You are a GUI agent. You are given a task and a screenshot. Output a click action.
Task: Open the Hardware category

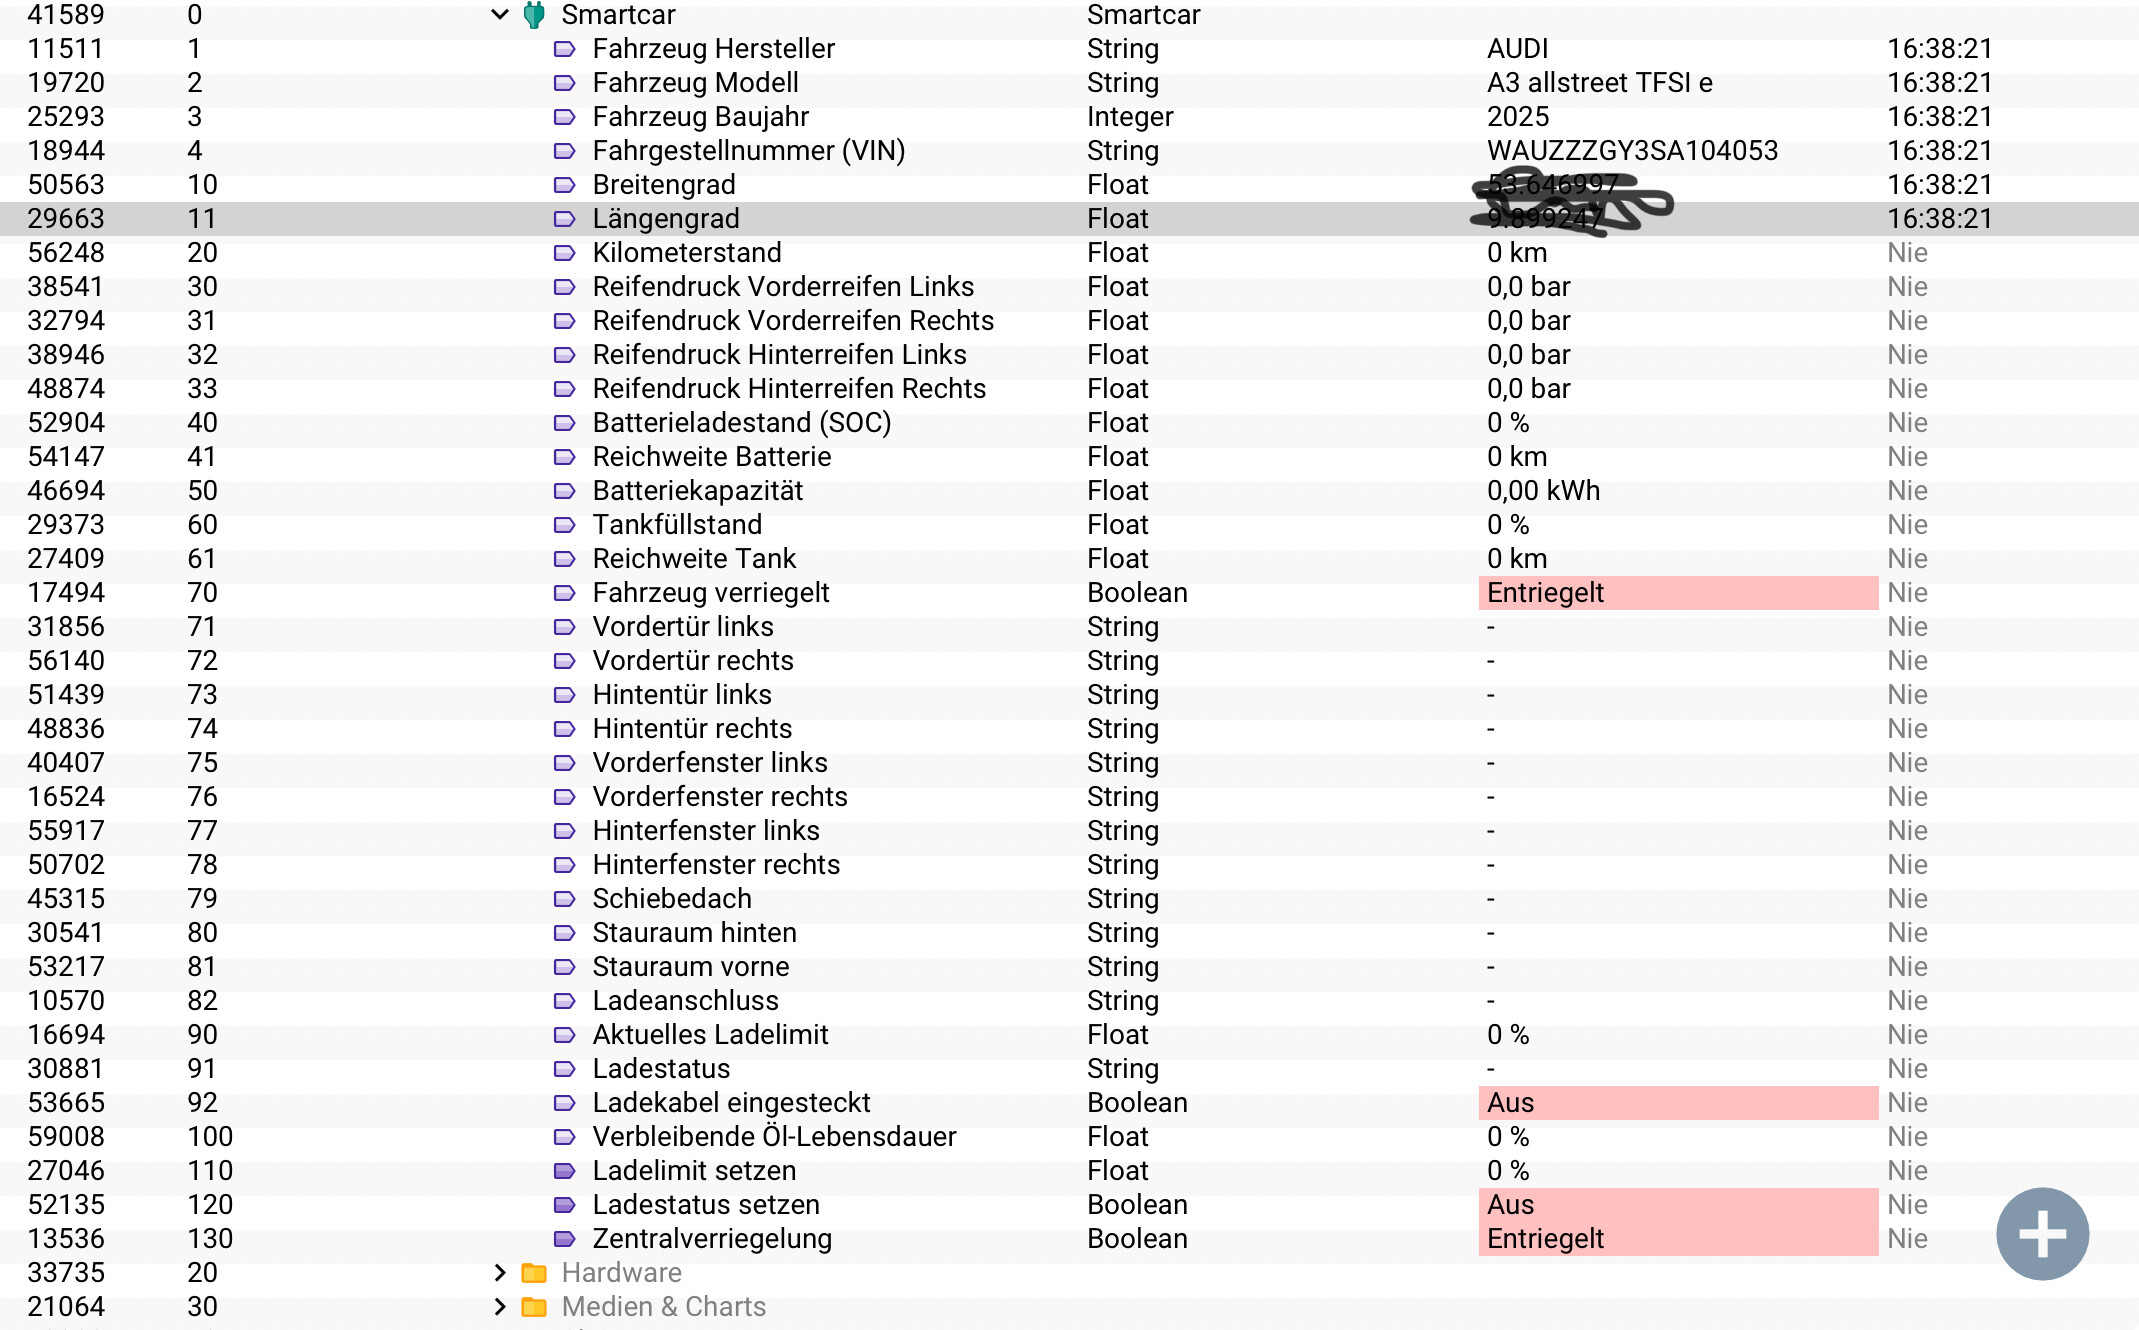(x=621, y=1272)
